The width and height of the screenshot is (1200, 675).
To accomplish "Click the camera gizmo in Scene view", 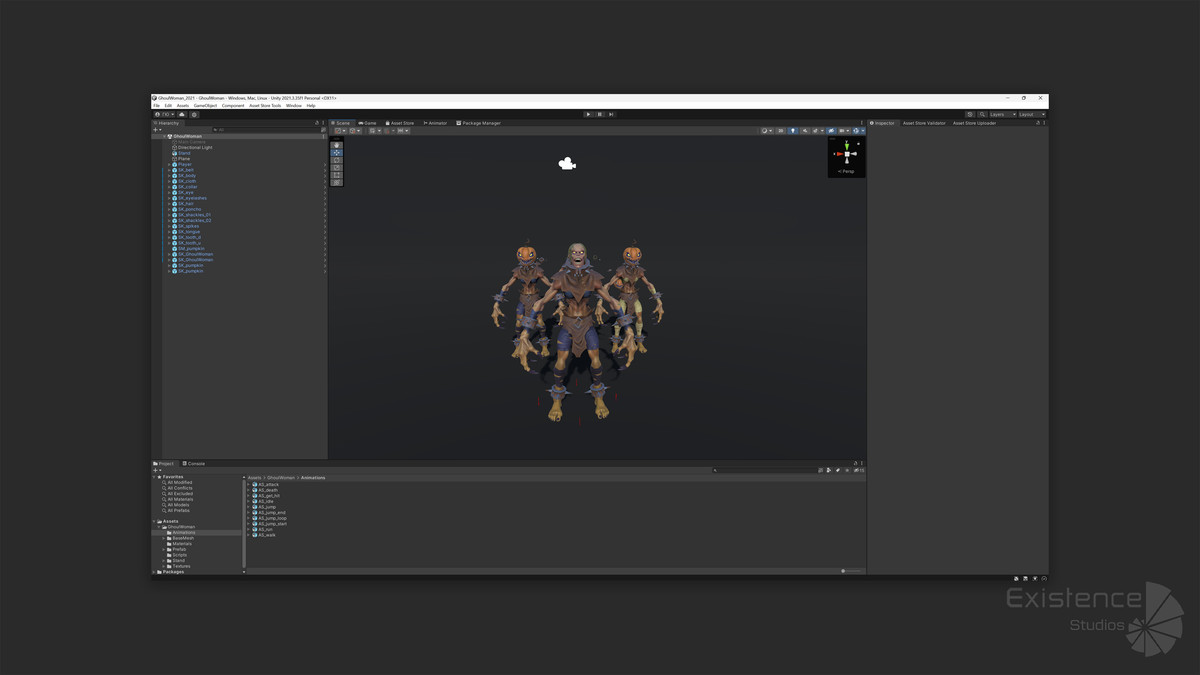I will [567, 164].
